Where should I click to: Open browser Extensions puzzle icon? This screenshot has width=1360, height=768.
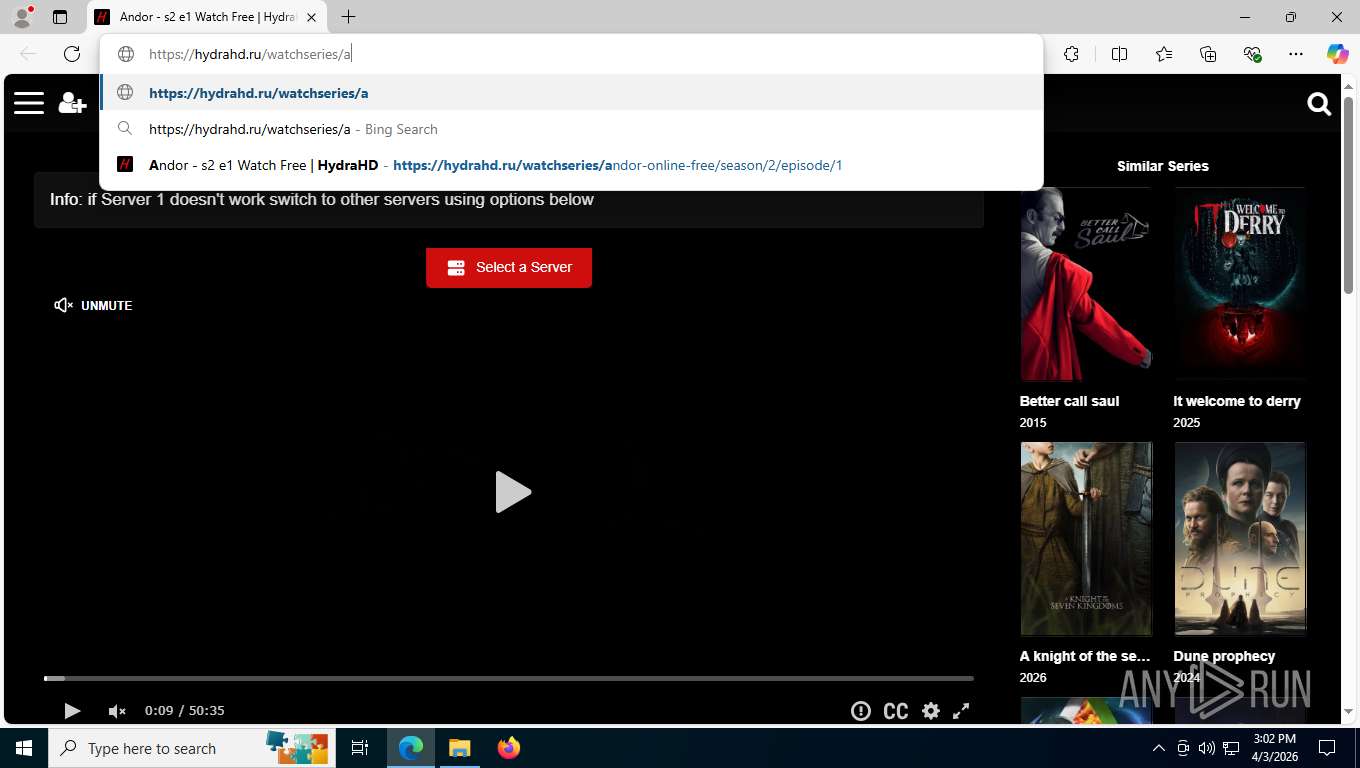tap(1071, 54)
